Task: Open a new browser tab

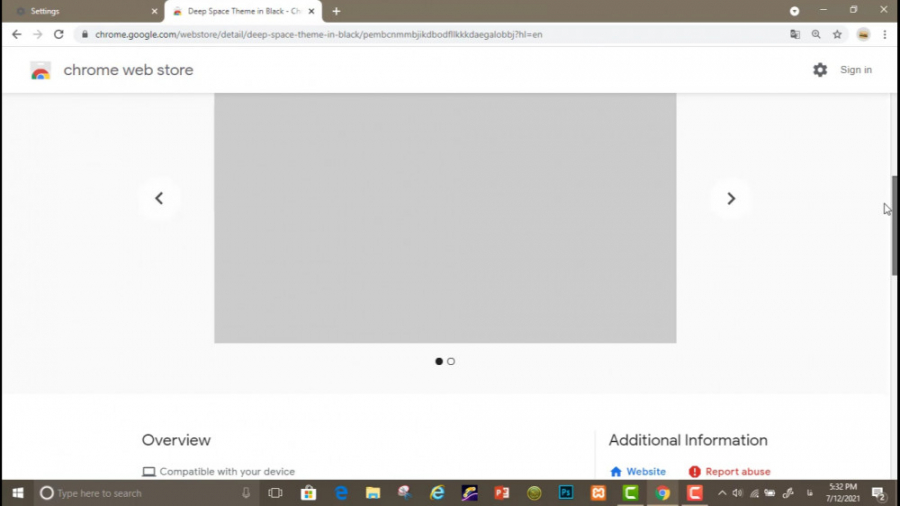Action: (336, 11)
